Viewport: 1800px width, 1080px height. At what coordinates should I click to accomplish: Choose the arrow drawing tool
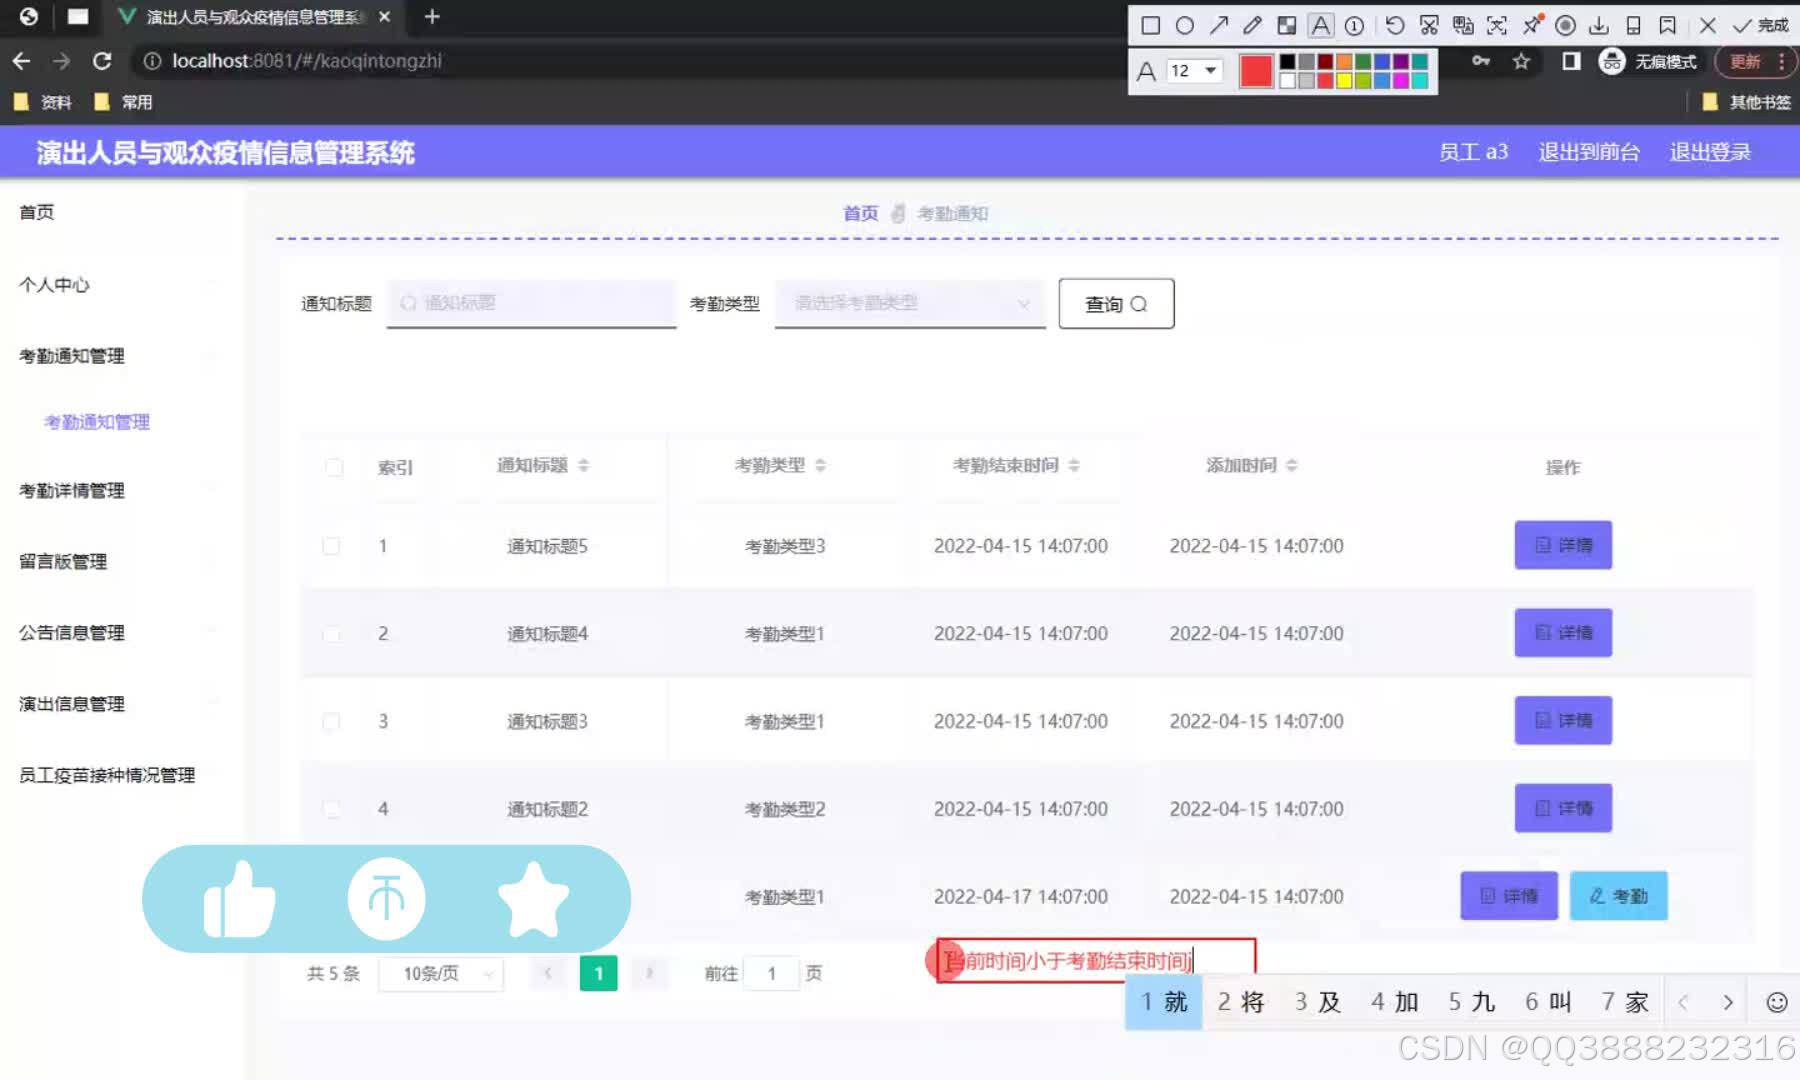tap(1219, 25)
